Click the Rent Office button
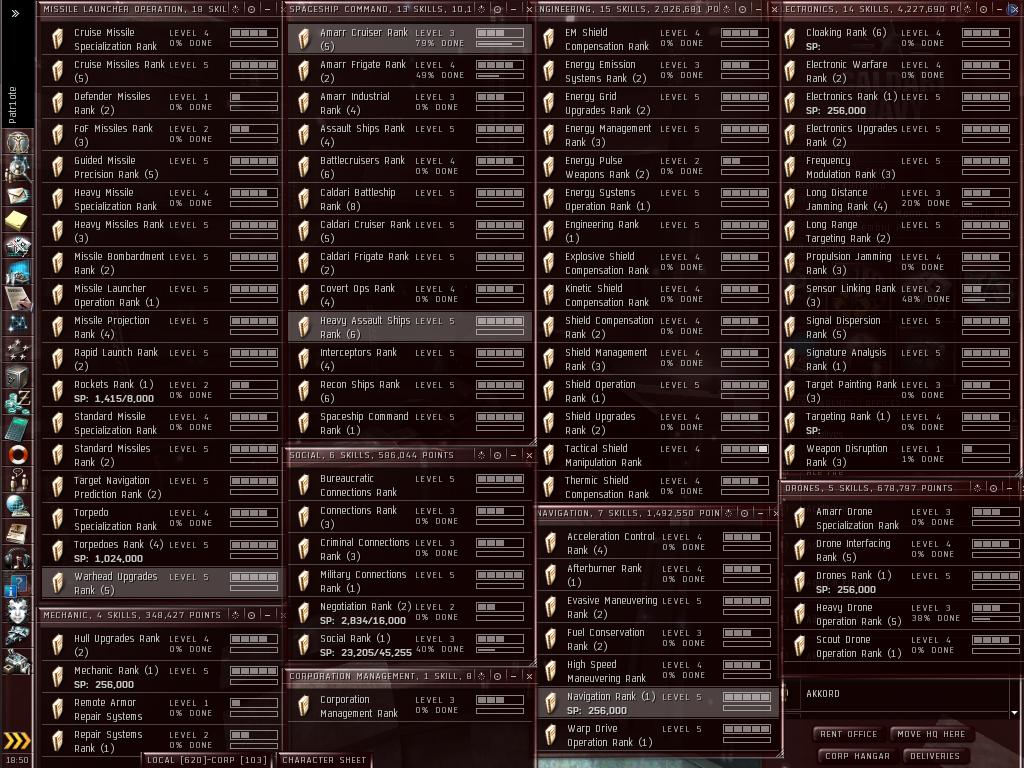This screenshot has height=768, width=1024. click(848, 734)
